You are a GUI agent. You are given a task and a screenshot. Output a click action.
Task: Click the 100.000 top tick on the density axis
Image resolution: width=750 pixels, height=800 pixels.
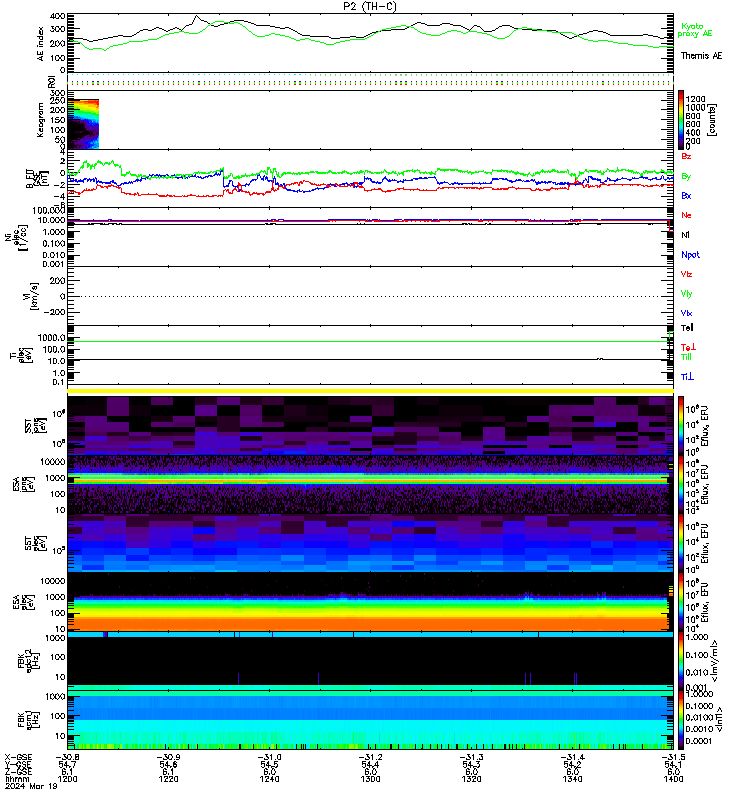click(48, 211)
